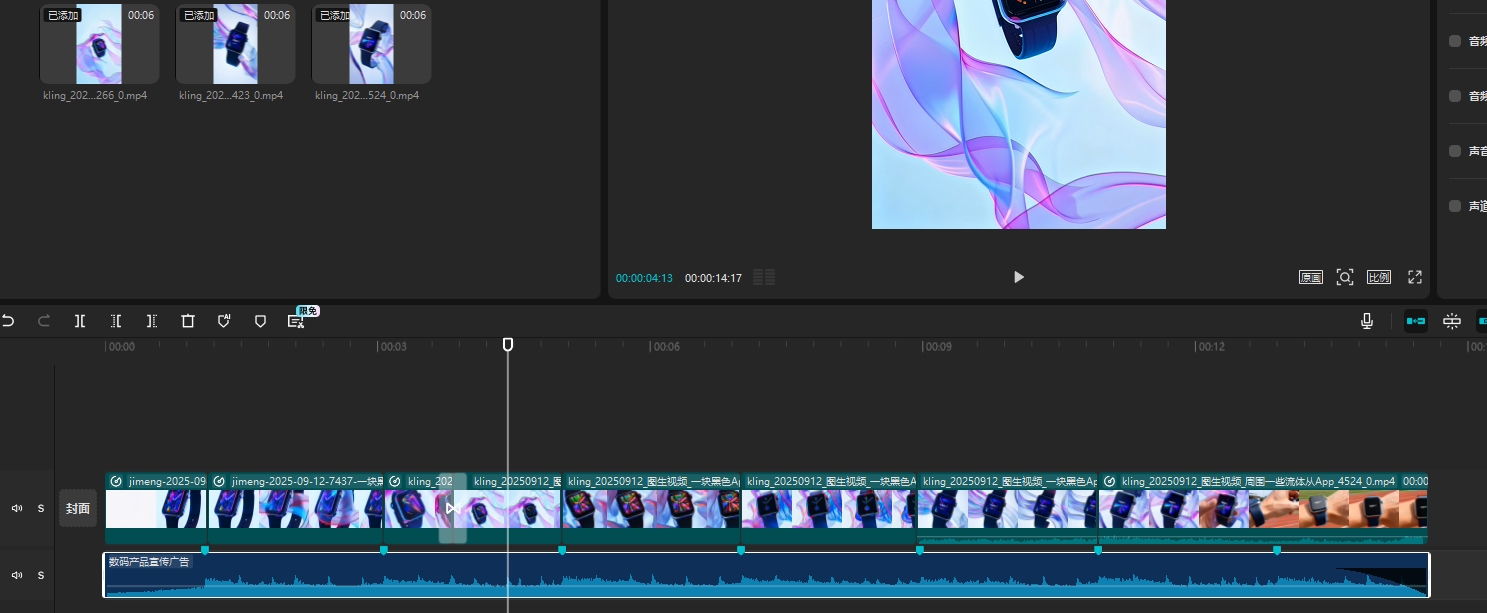This screenshot has width=1487, height=613.
Task: Select the transition icon between timeline clips
Action: 452,508
